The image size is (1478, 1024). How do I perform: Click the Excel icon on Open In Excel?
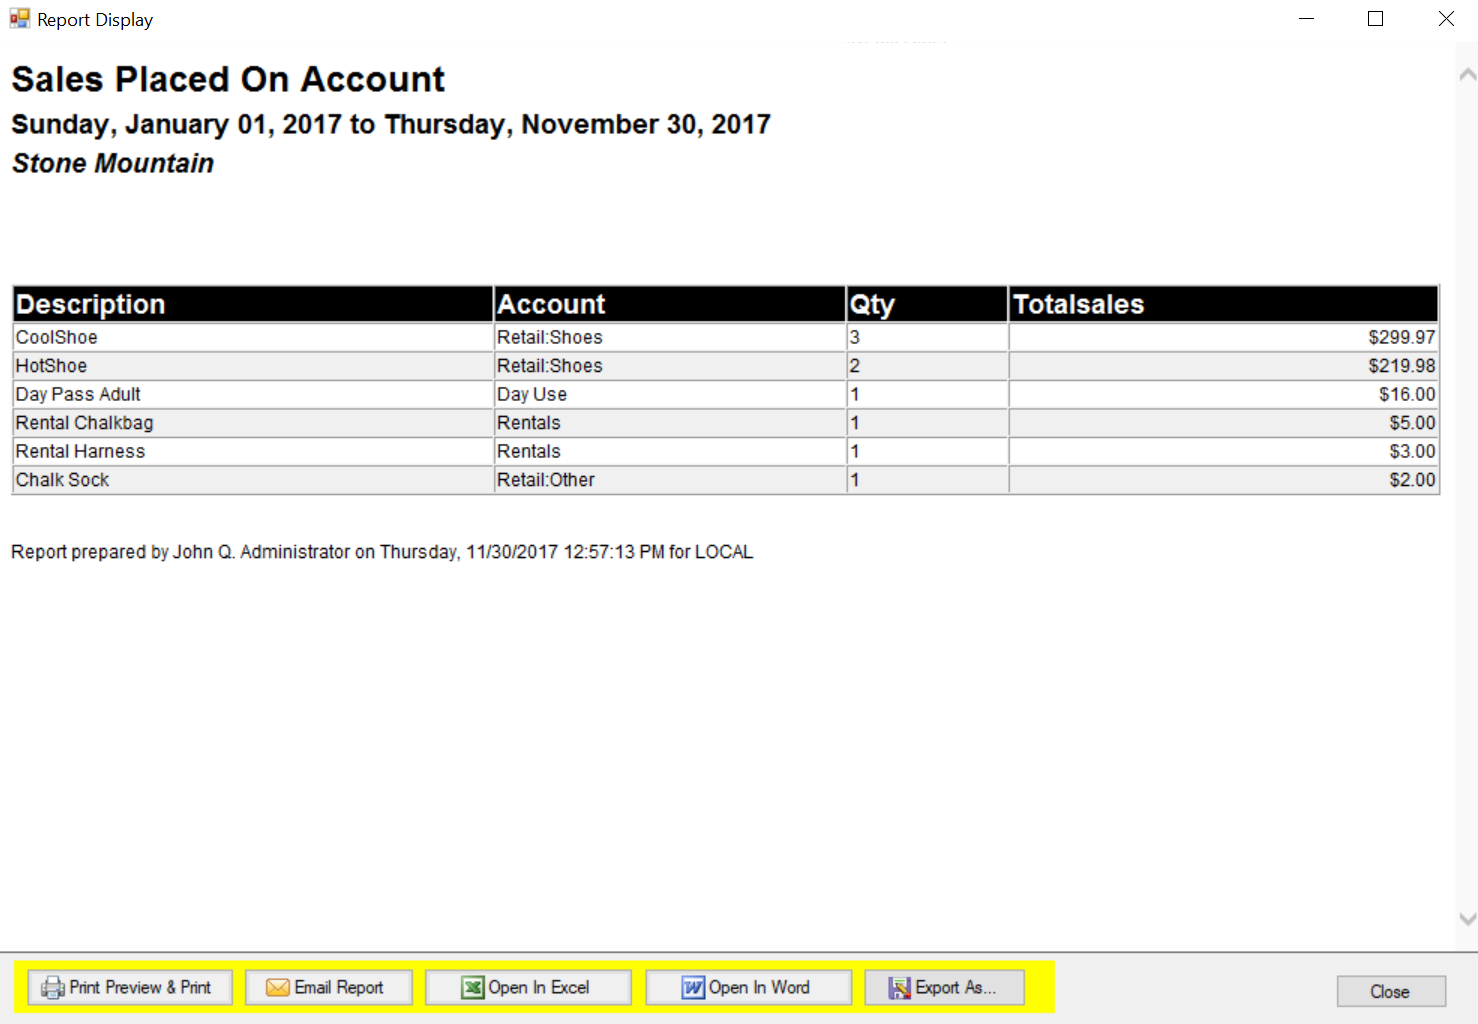click(472, 988)
